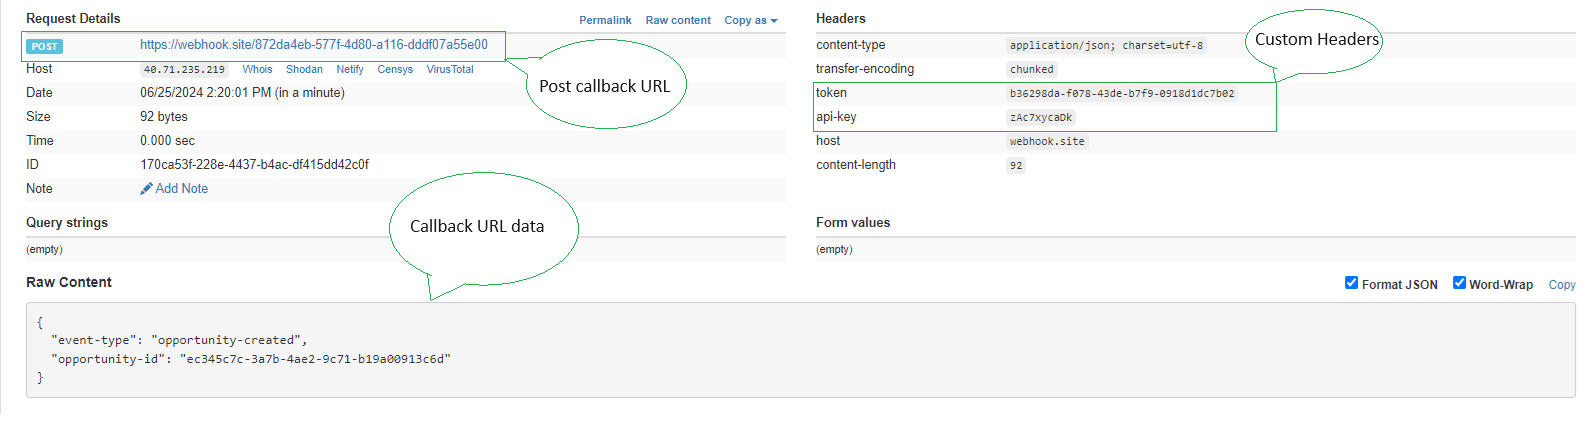The height and width of the screenshot is (424, 1581).
Task: Click the token header value
Action: [1122, 94]
